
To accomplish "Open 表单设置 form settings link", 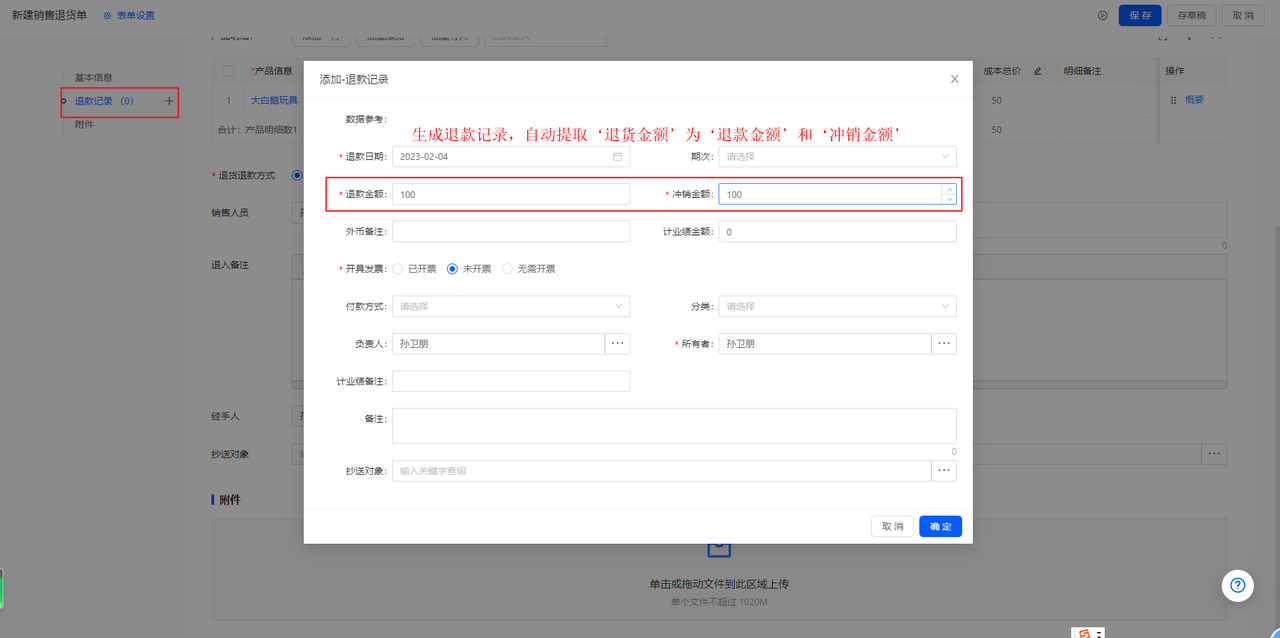I will pos(129,15).
